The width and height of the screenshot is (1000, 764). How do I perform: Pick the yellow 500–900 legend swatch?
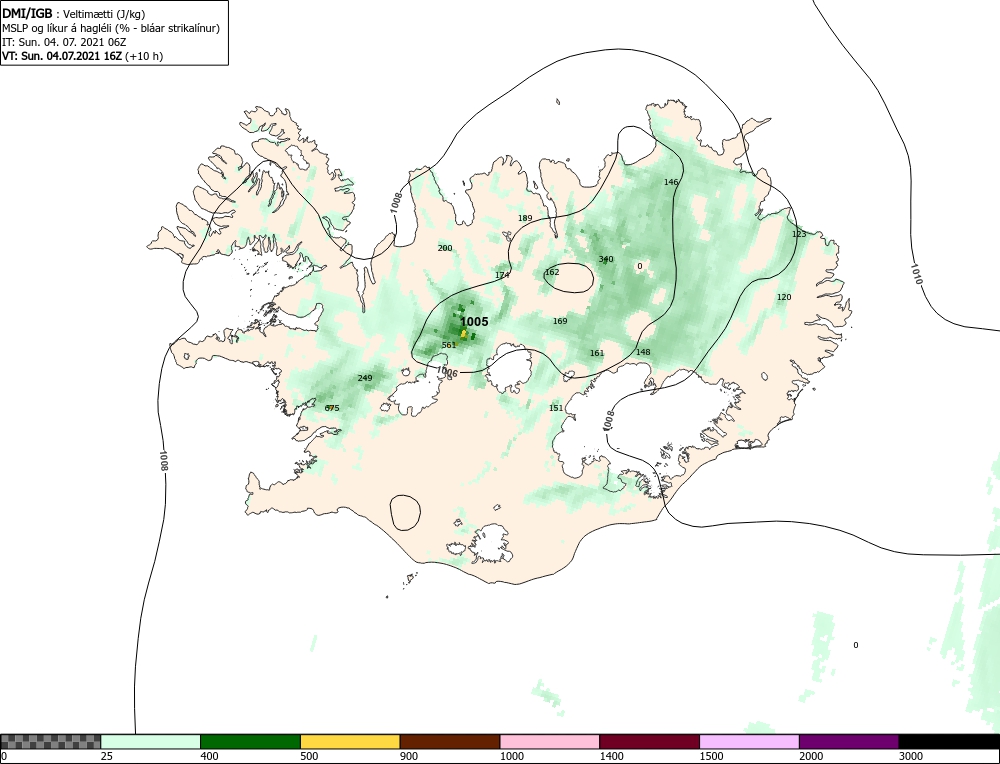click(x=350, y=742)
